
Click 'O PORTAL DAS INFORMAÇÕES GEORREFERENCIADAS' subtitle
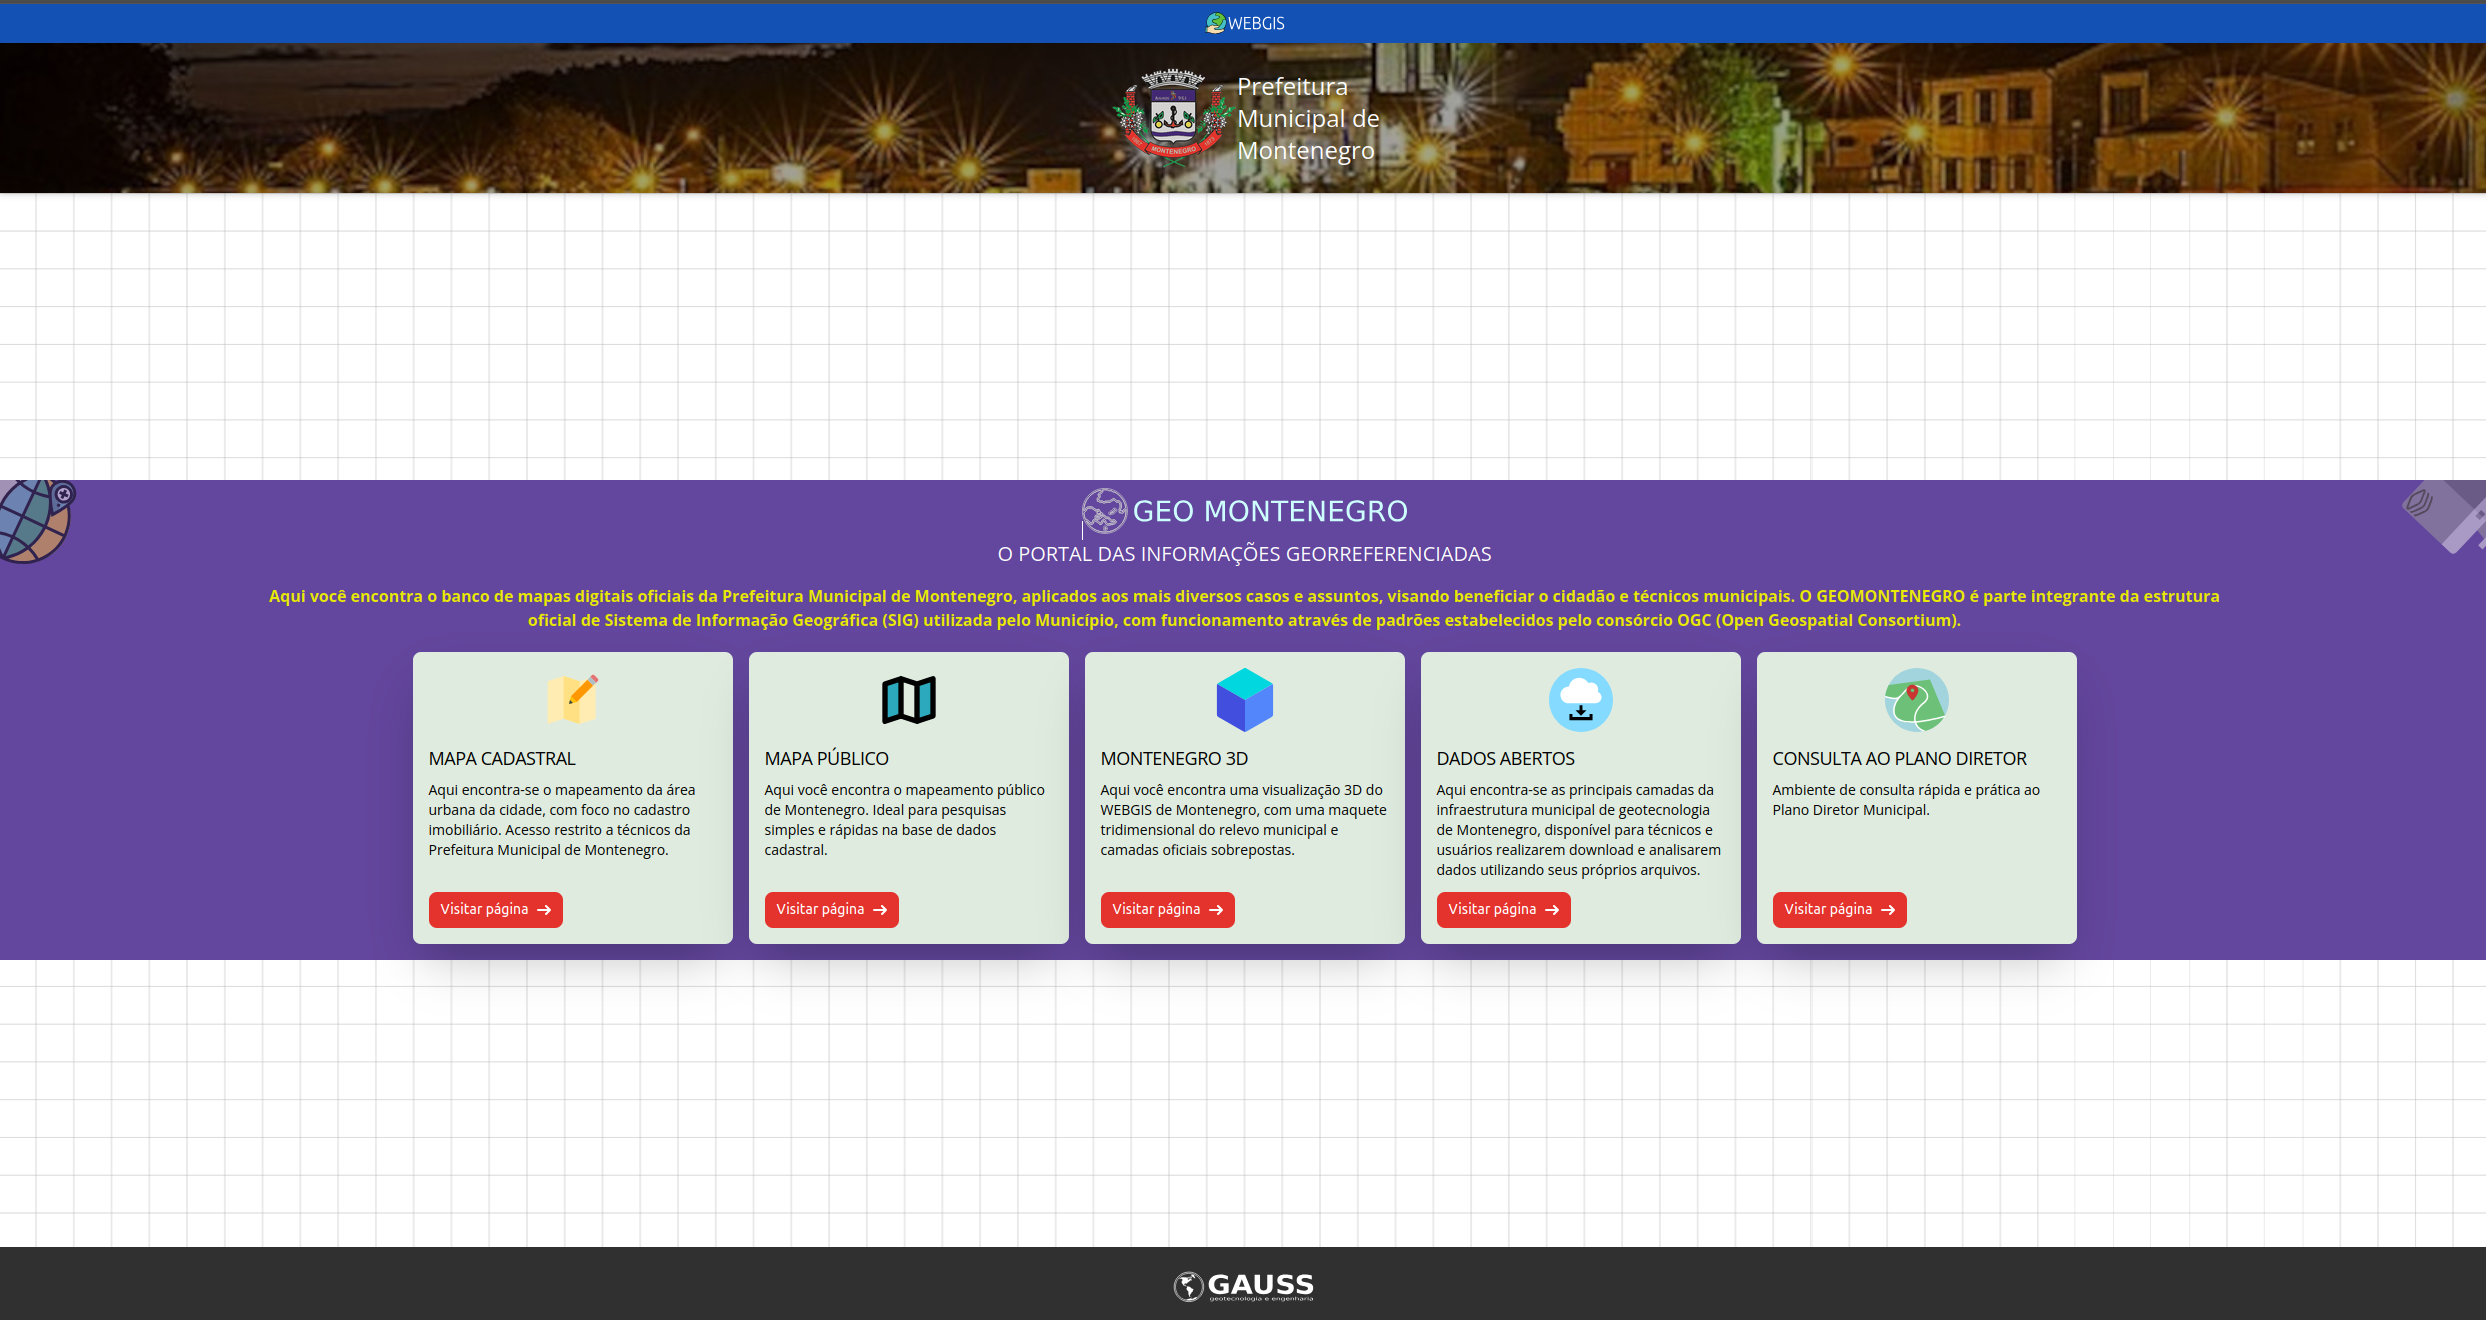[x=1244, y=554]
